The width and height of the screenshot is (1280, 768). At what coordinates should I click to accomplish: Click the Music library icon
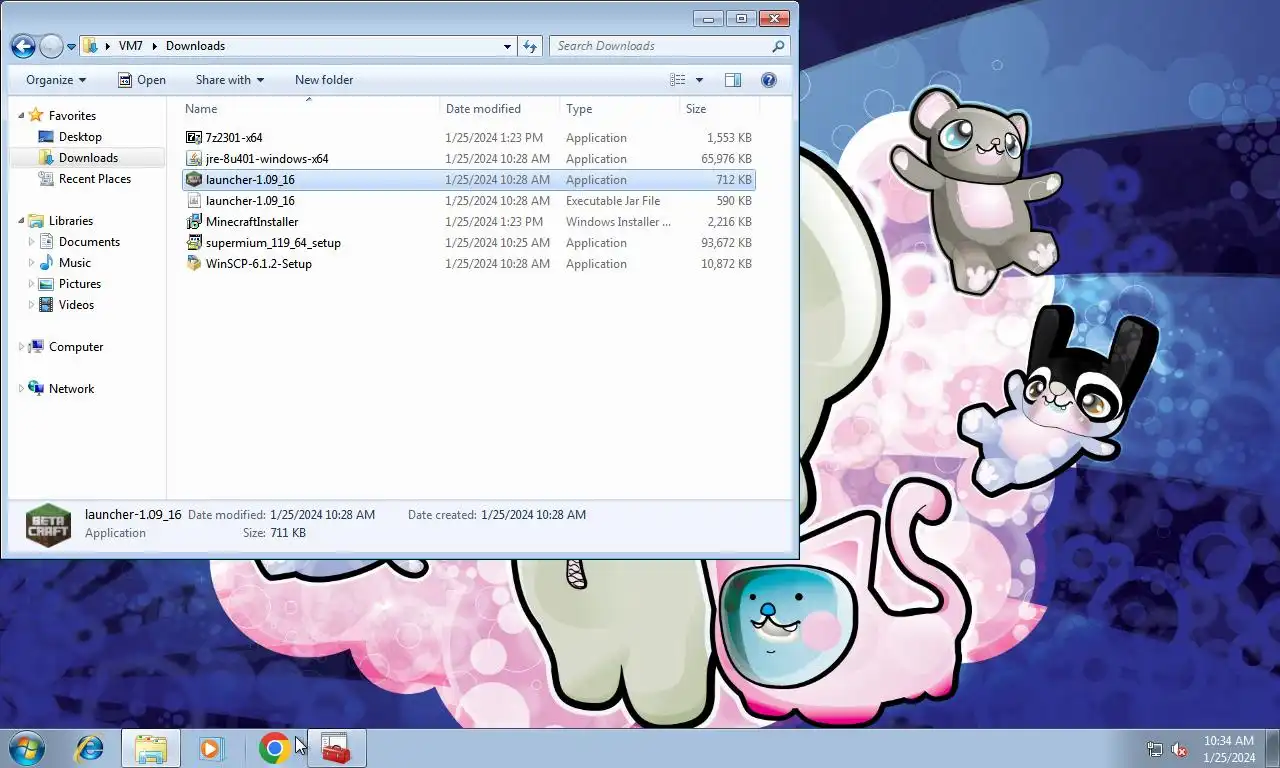(46, 263)
